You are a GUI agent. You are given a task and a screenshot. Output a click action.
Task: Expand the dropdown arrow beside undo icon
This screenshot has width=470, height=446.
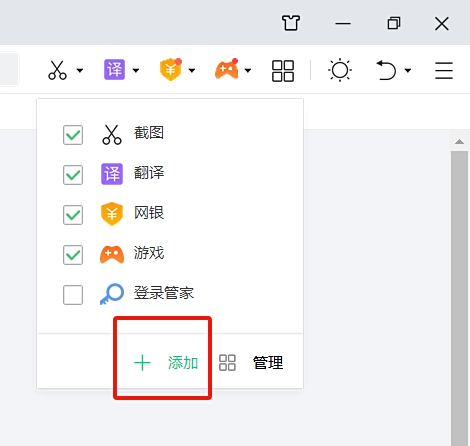click(x=408, y=70)
